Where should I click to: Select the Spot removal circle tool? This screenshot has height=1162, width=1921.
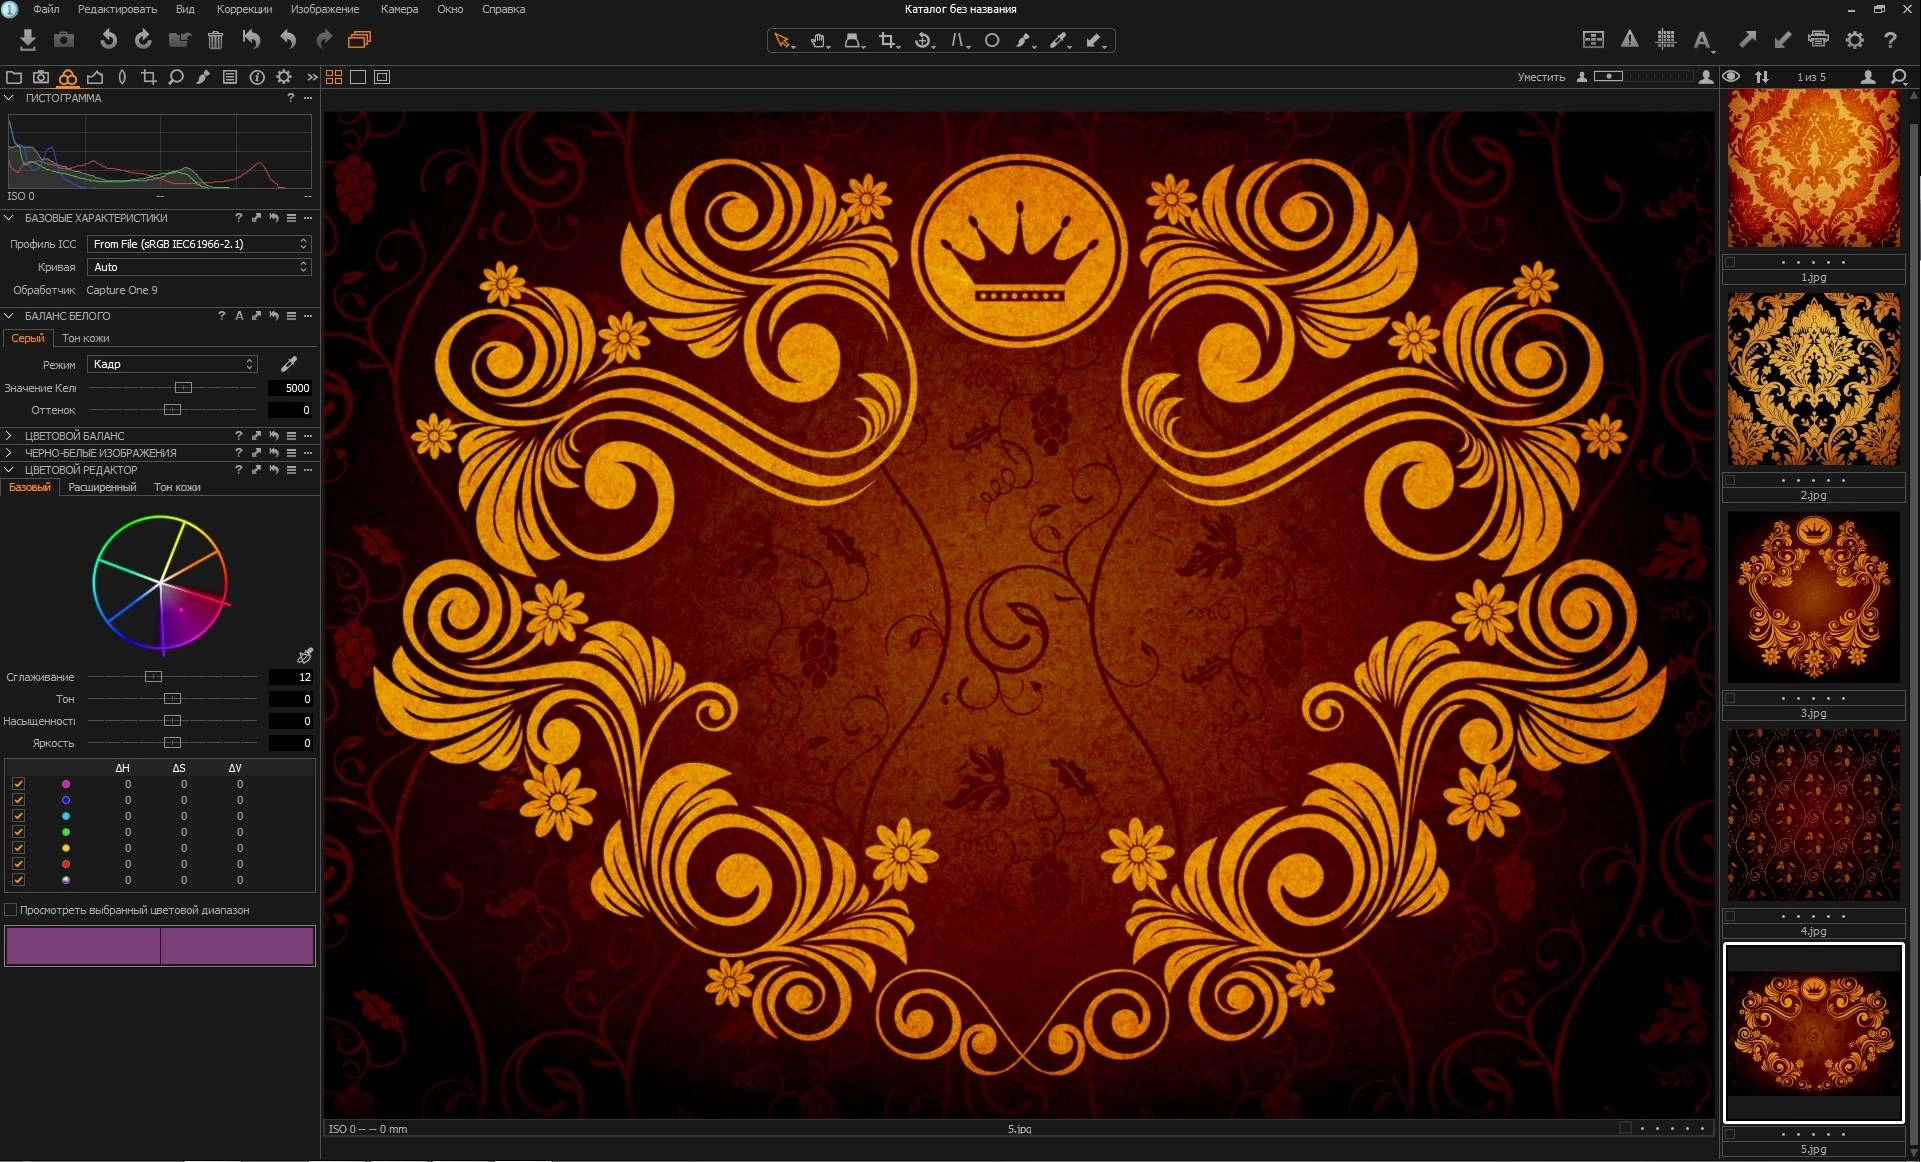click(x=992, y=41)
